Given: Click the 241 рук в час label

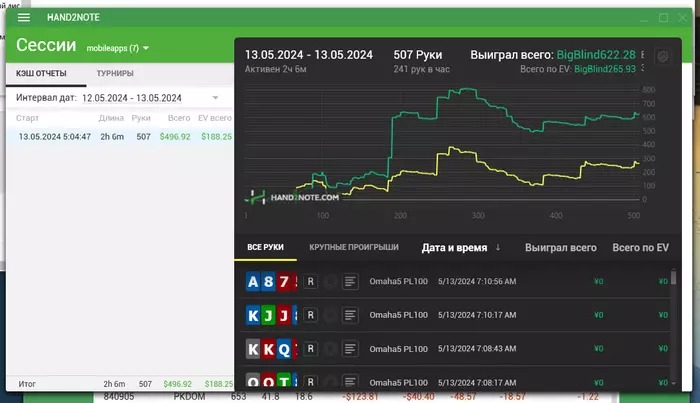Looking at the screenshot, I should pyautogui.click(x=421, y=69).
